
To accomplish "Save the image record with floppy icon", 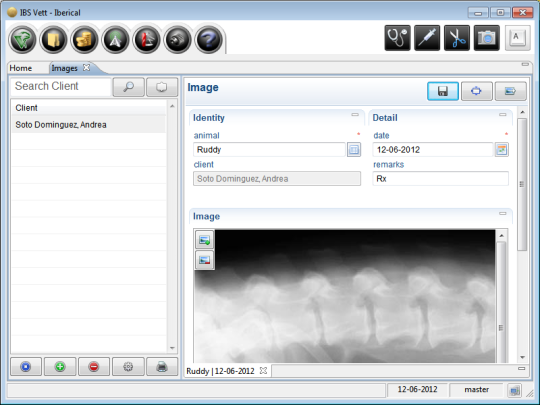I will [443, 91].
